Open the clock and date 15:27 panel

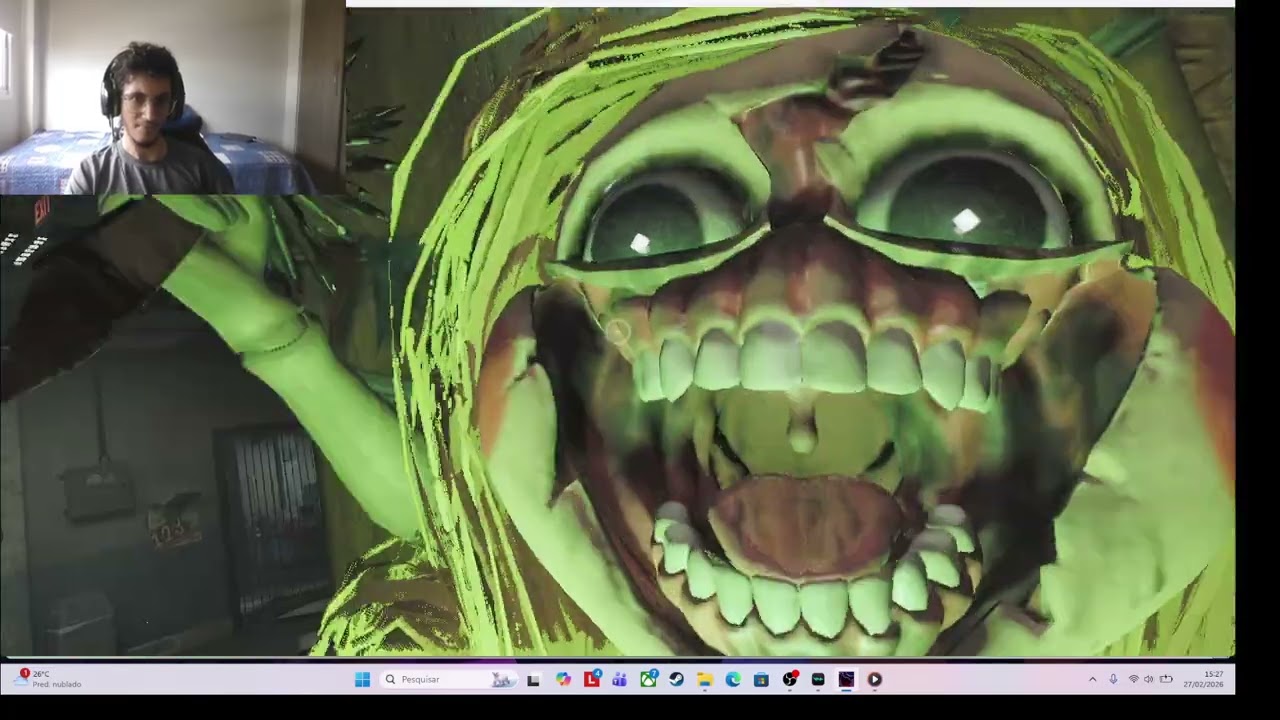1204,679
